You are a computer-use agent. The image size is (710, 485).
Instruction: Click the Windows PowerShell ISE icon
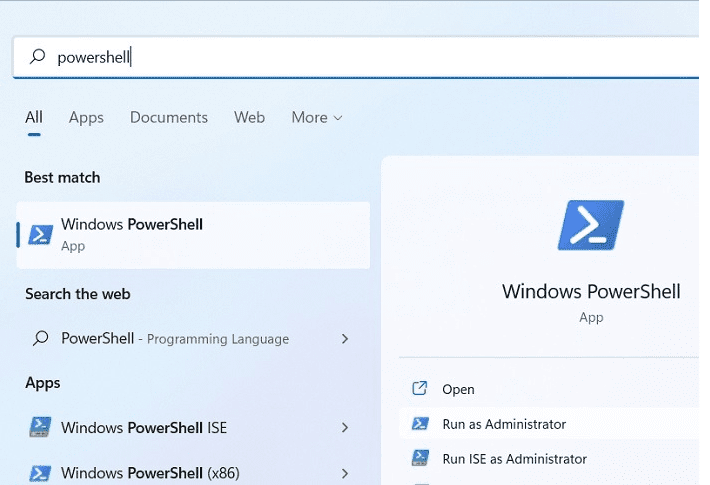coord(40,427)
